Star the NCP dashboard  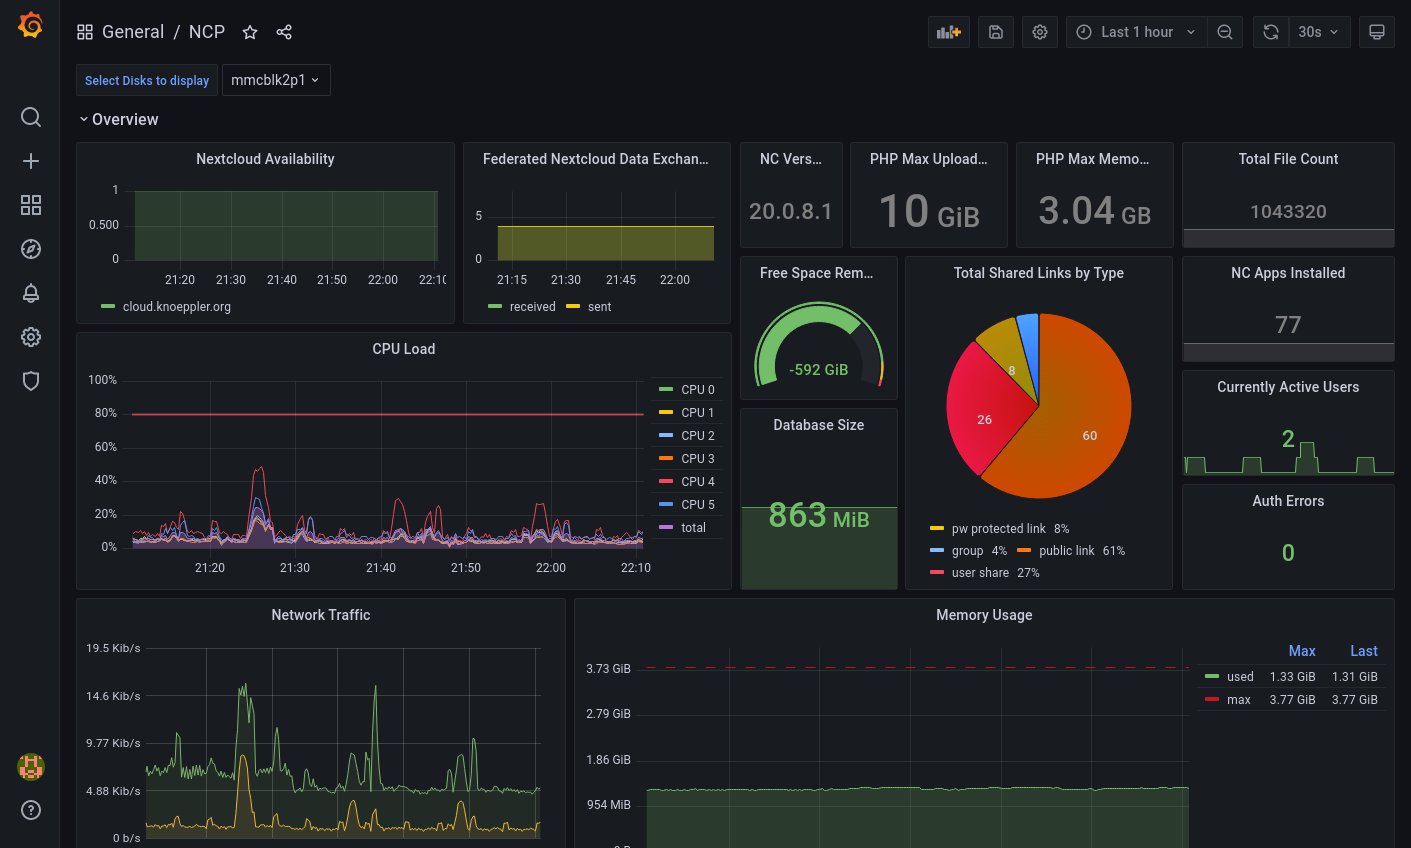(x=250, y=32)
